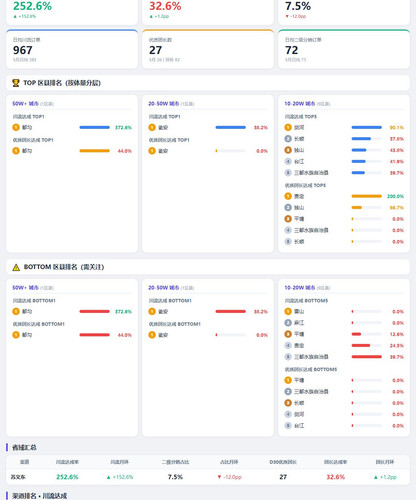Viewport: 416px width, 500px height.
Task: Click the rank 4 badge in the 41.9% row
Action: (288, 161)
